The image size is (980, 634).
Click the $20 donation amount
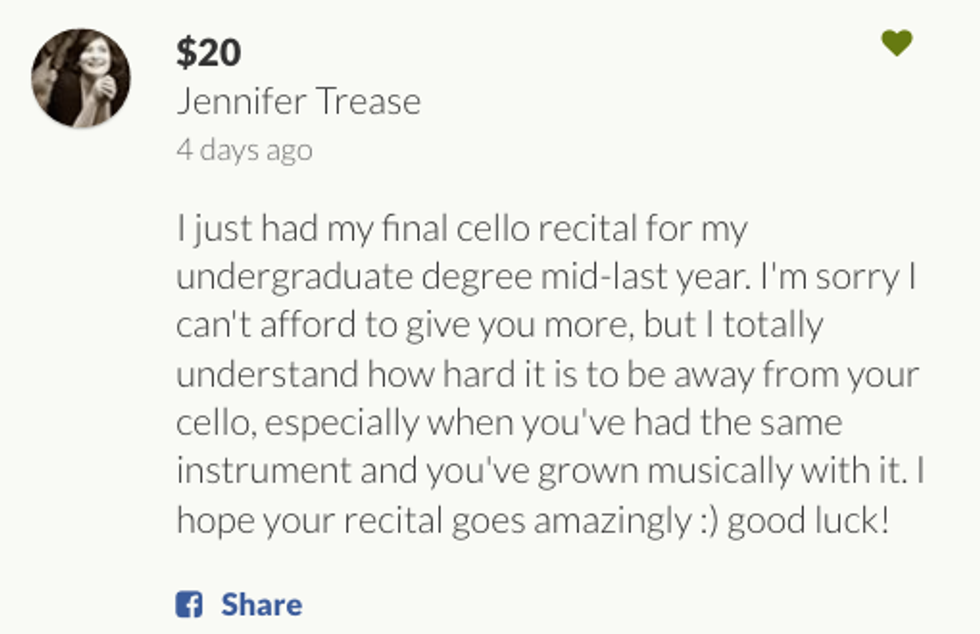[x=208, y=52]
